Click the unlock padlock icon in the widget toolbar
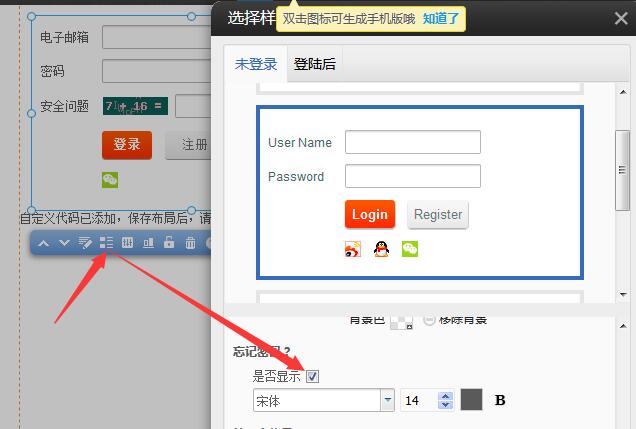 [x=169, y=243]
